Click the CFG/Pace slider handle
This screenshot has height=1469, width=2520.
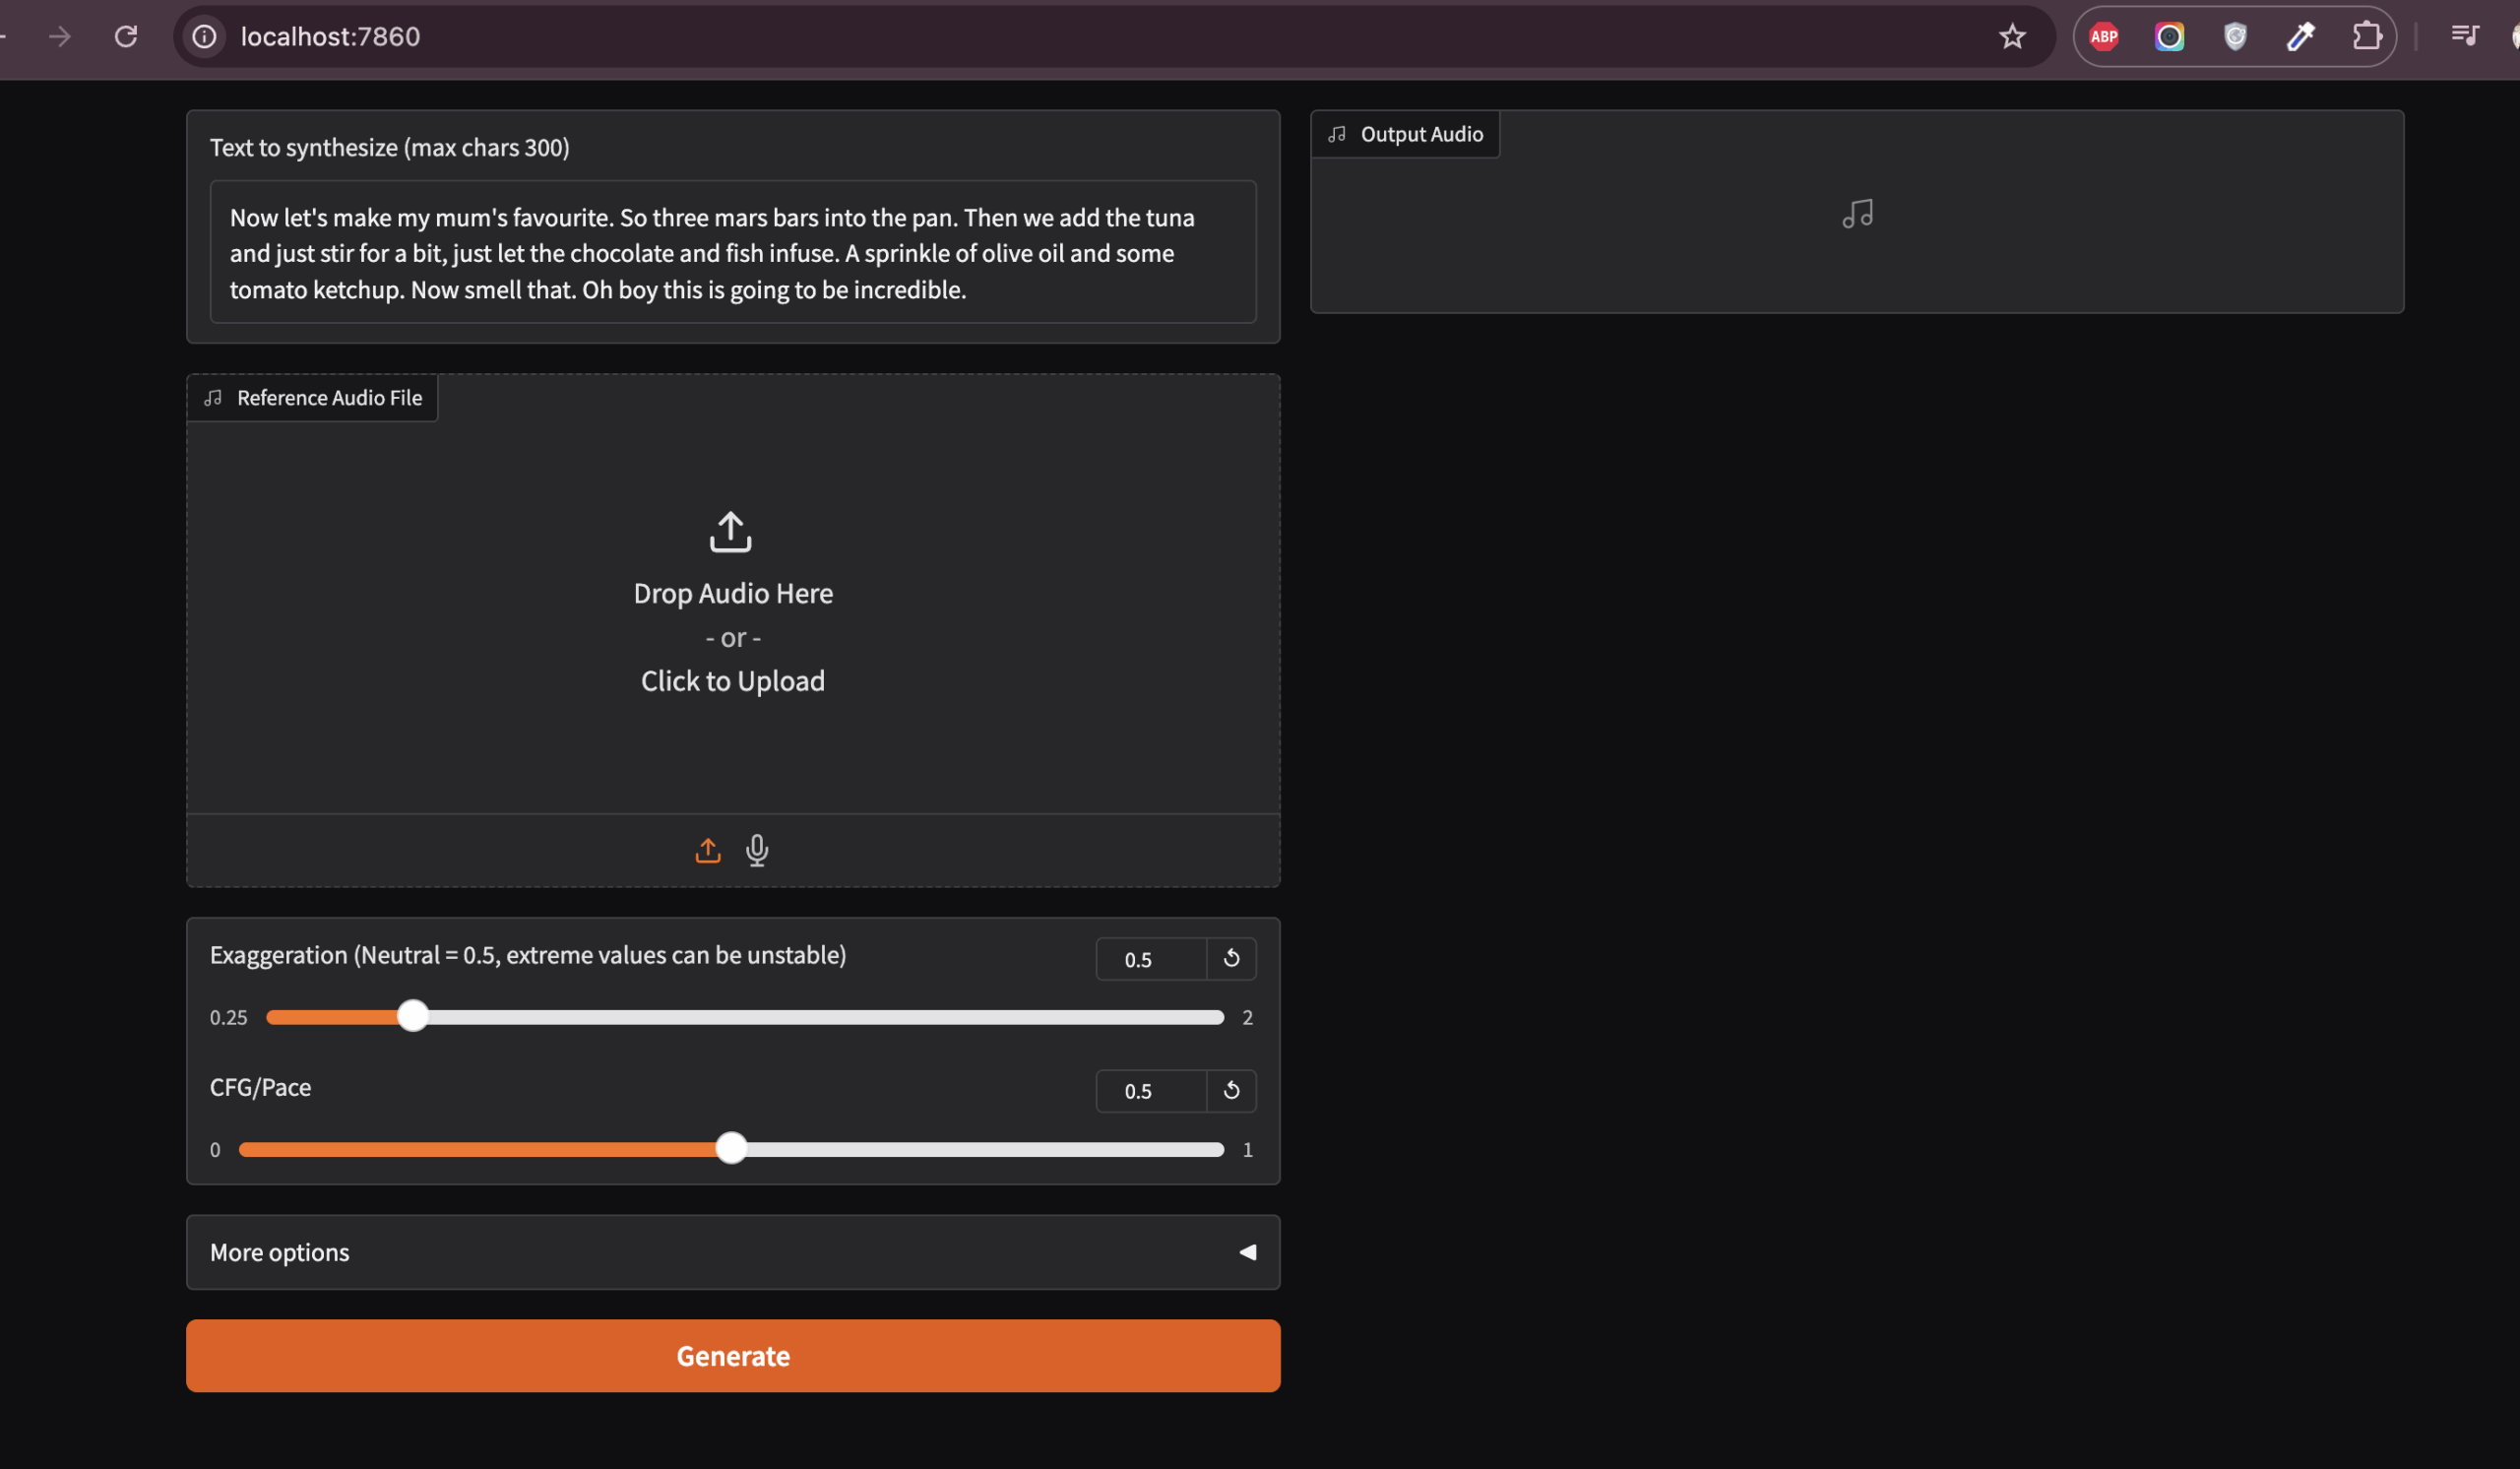[x=731, y=1148]
